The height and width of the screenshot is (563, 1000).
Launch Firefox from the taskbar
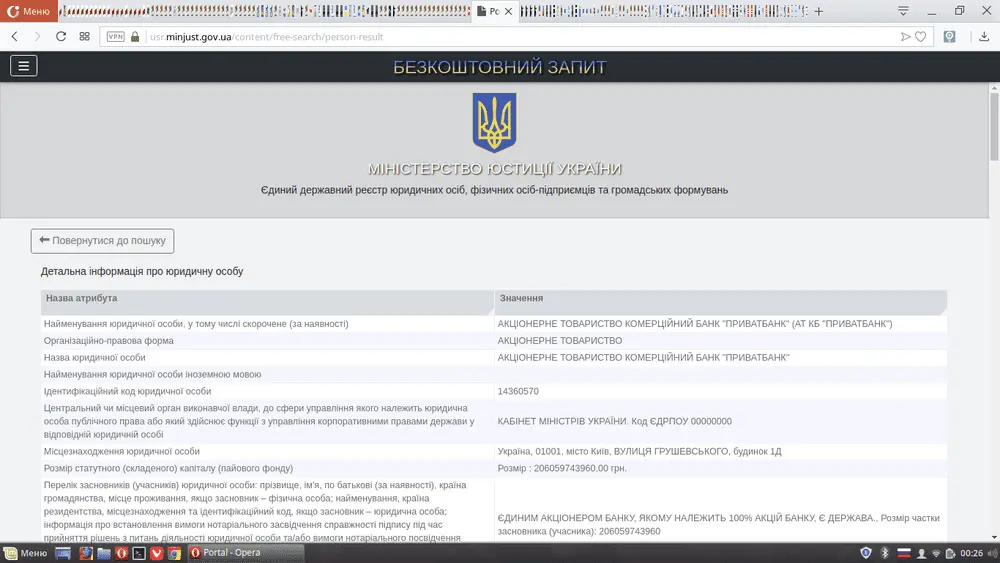pyautogui.click(x=86, y=553)
